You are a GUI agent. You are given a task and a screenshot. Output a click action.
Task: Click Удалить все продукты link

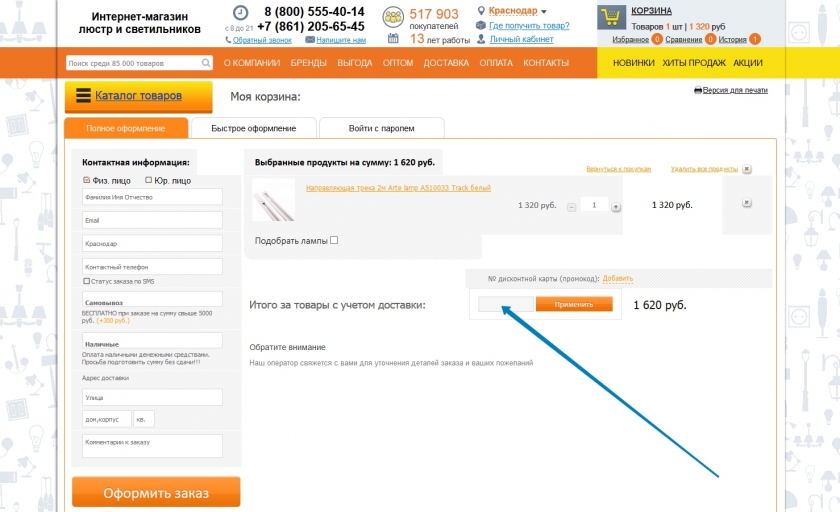point(704,169)
